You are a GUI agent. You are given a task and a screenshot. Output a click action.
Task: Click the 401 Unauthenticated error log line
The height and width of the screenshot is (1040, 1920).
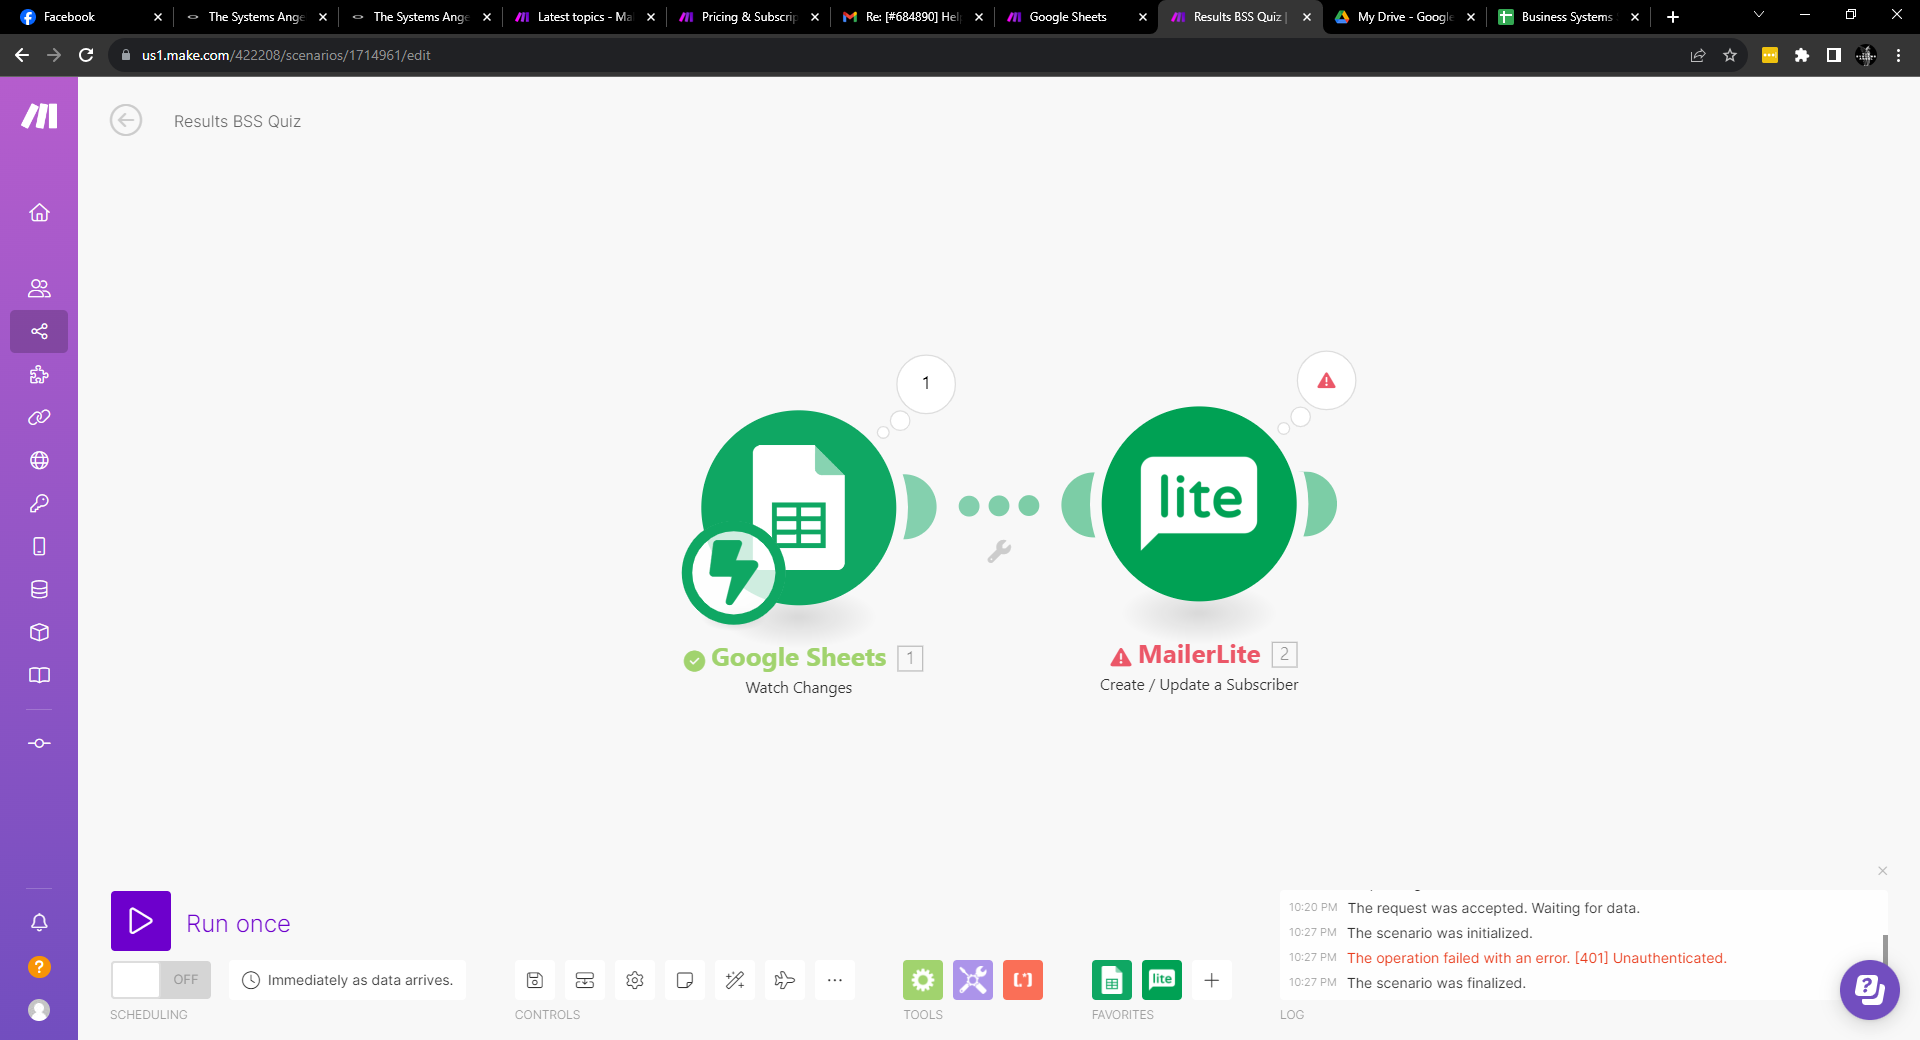[1536, 958]
